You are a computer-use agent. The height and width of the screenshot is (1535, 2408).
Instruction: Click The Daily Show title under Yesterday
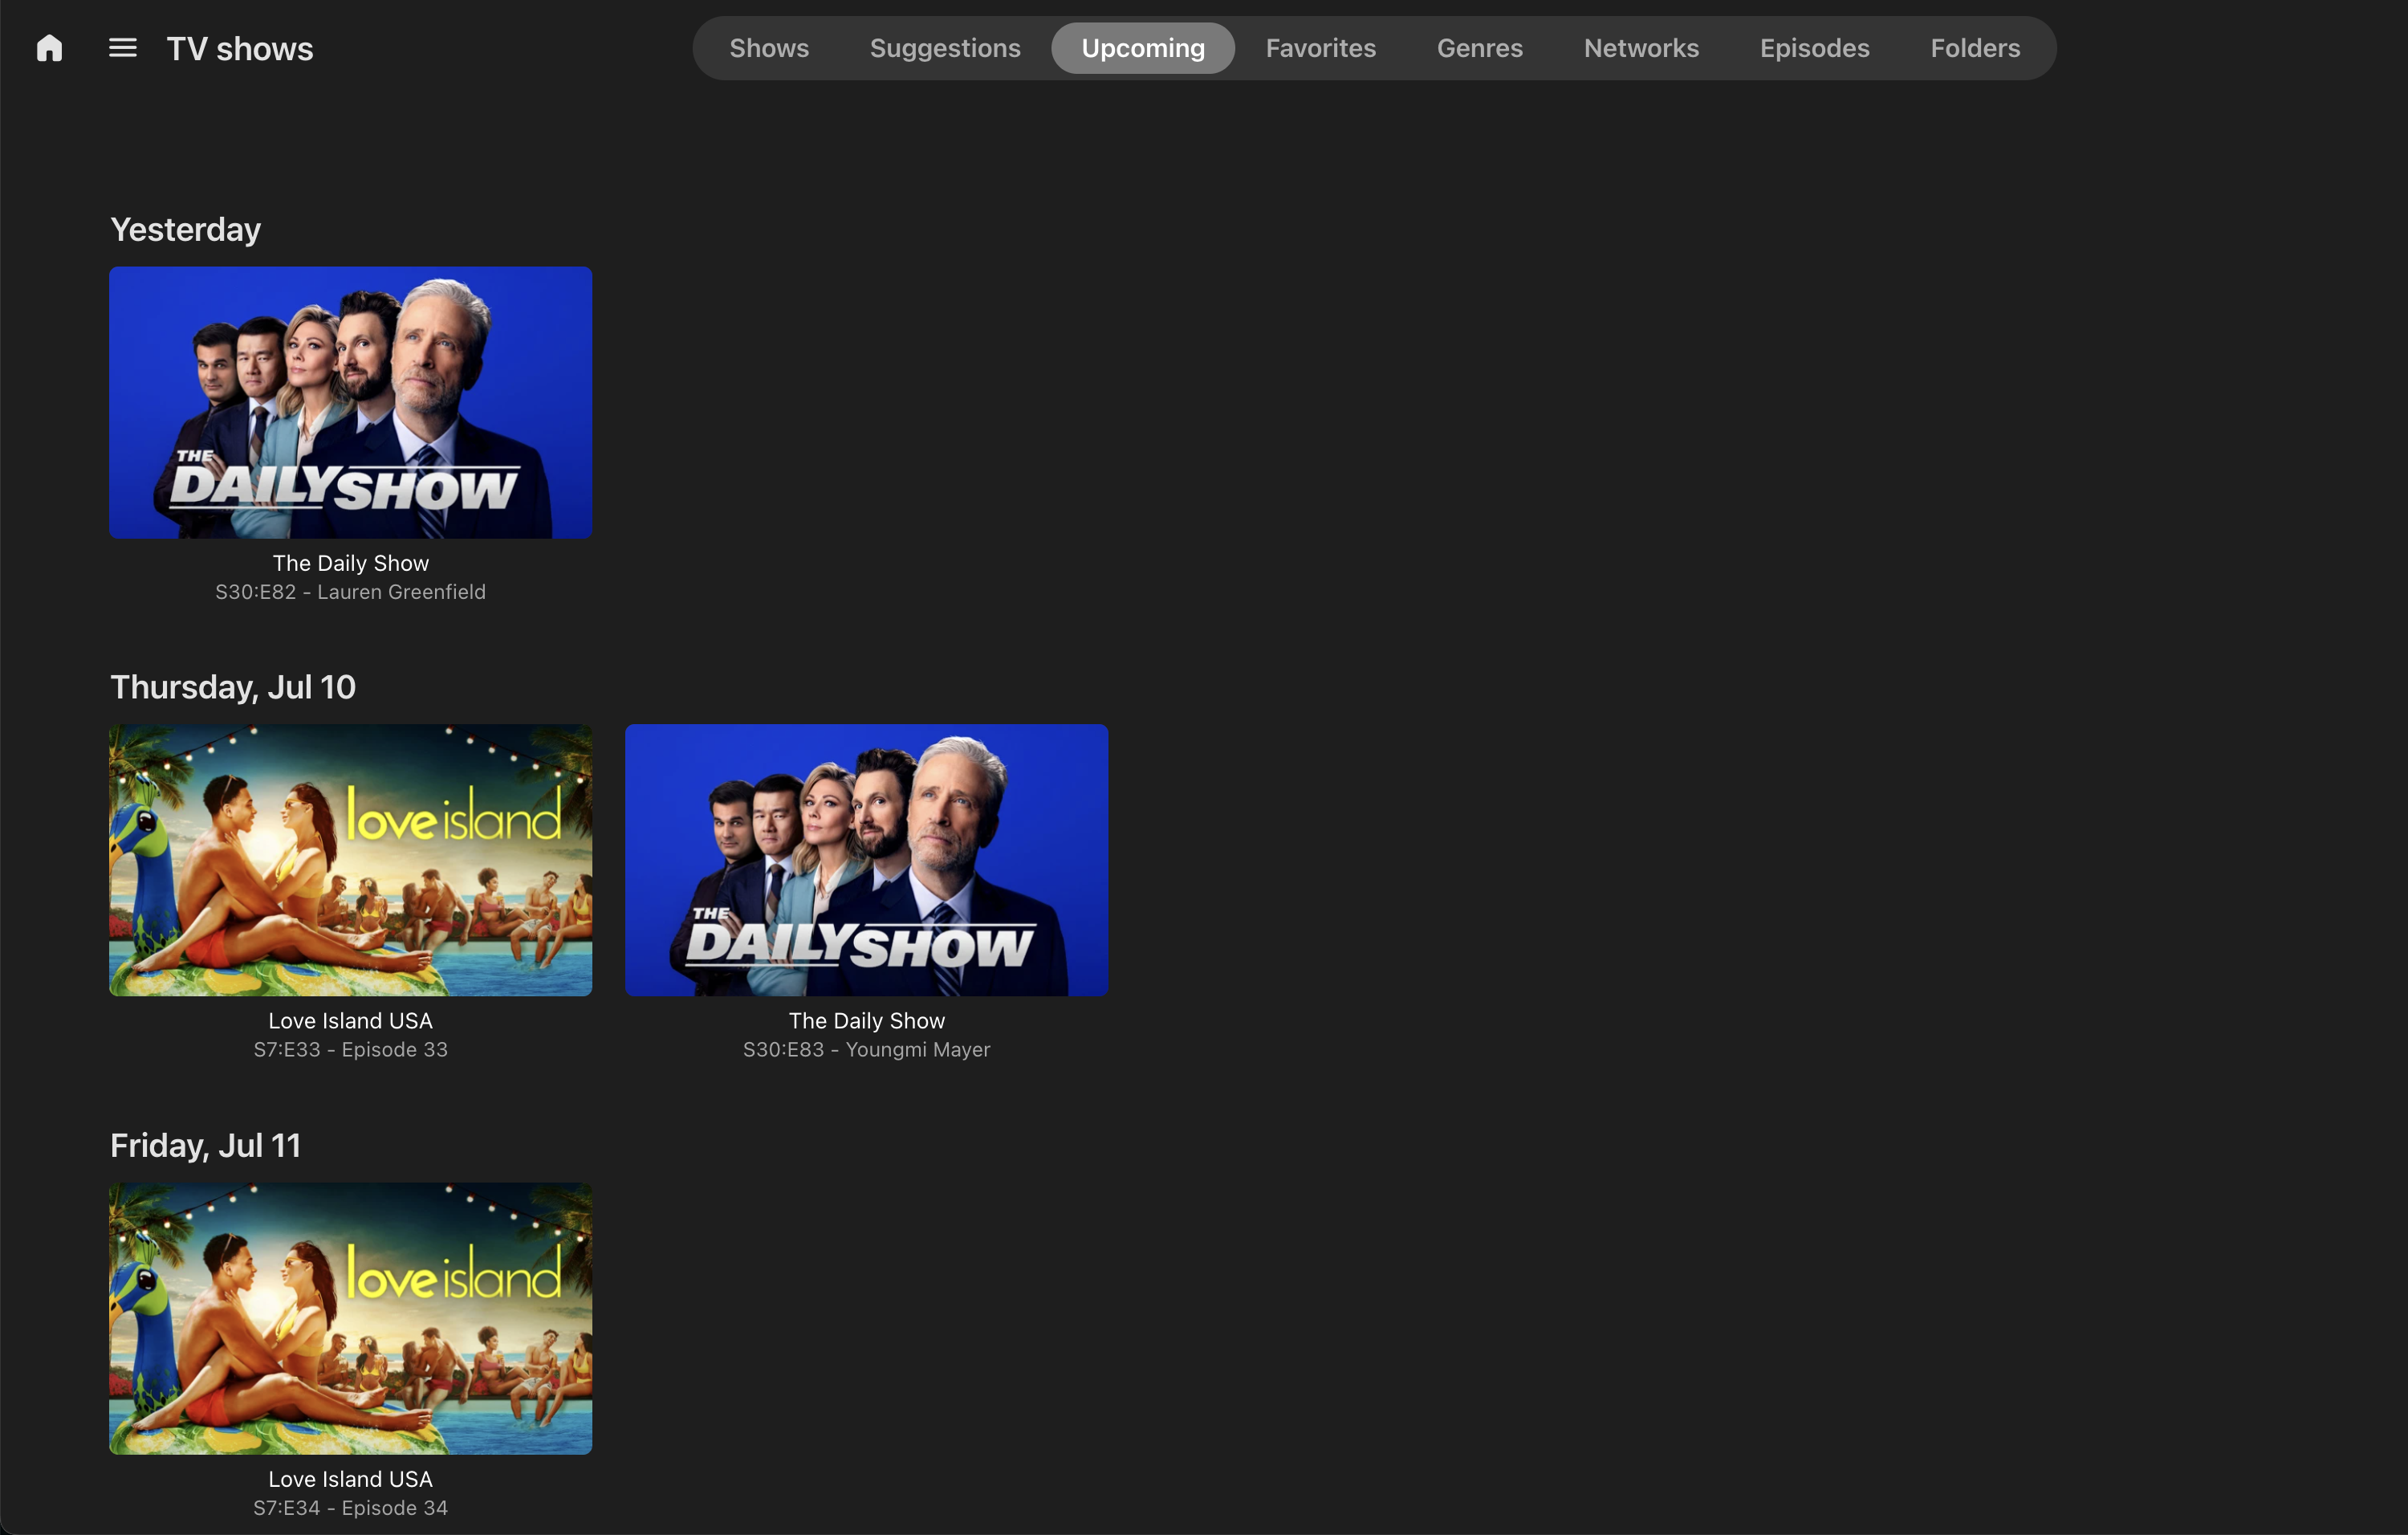(x=350, y=563)
